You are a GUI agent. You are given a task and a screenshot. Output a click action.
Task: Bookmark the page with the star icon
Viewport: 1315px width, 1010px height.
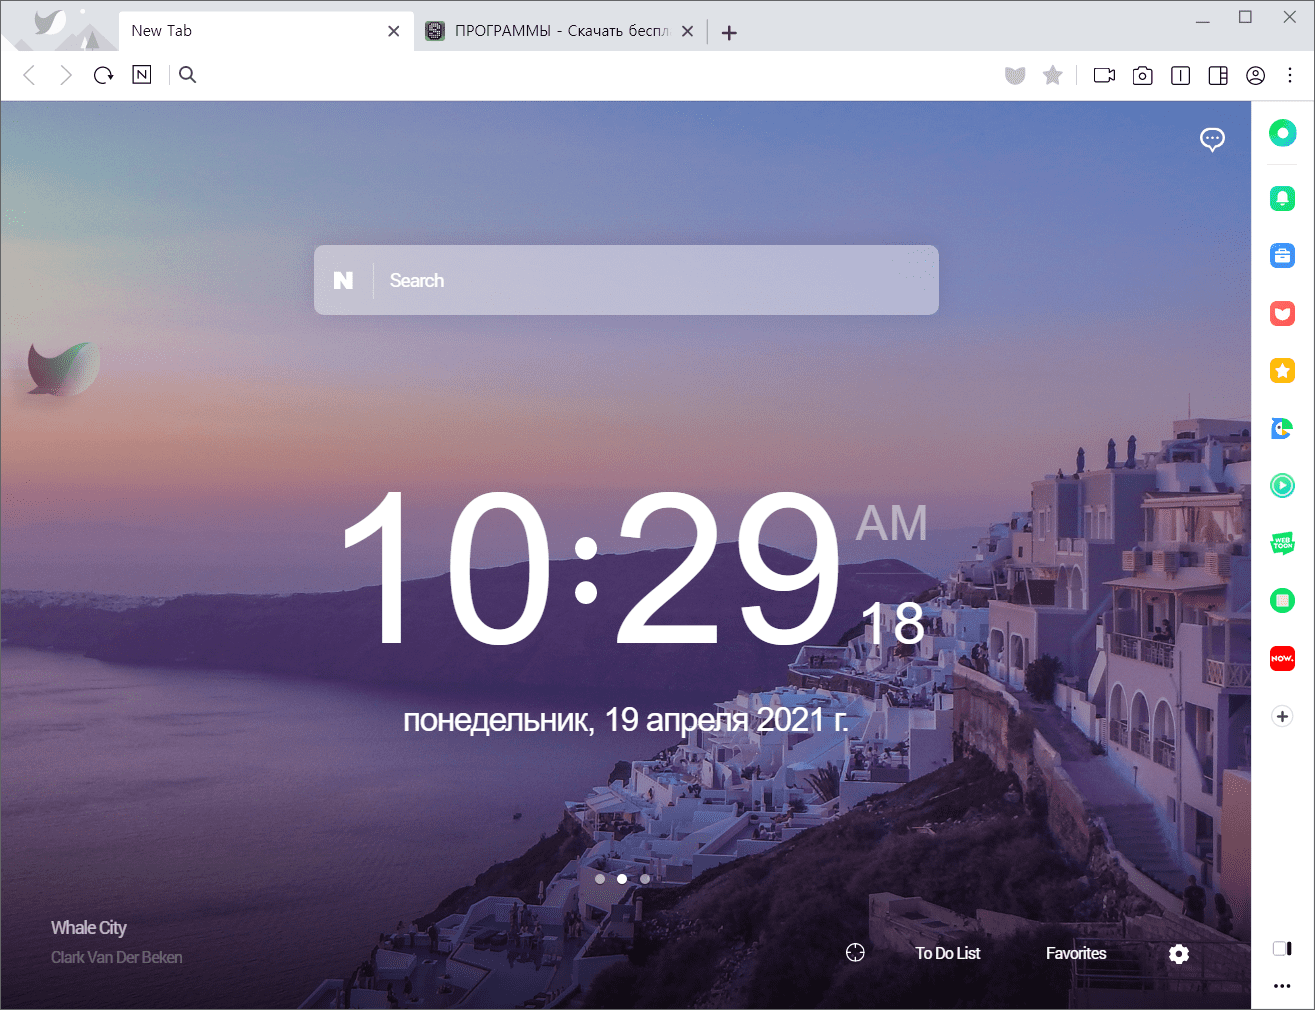pos(1052,75)
